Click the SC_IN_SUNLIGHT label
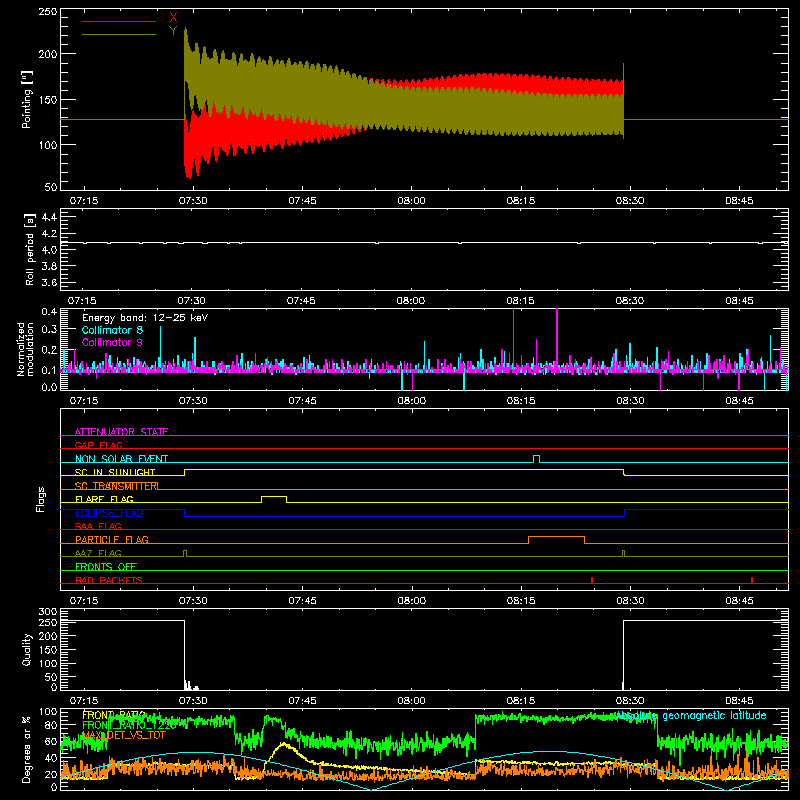The width and height of the screenshot is (800, 800). 115,472
